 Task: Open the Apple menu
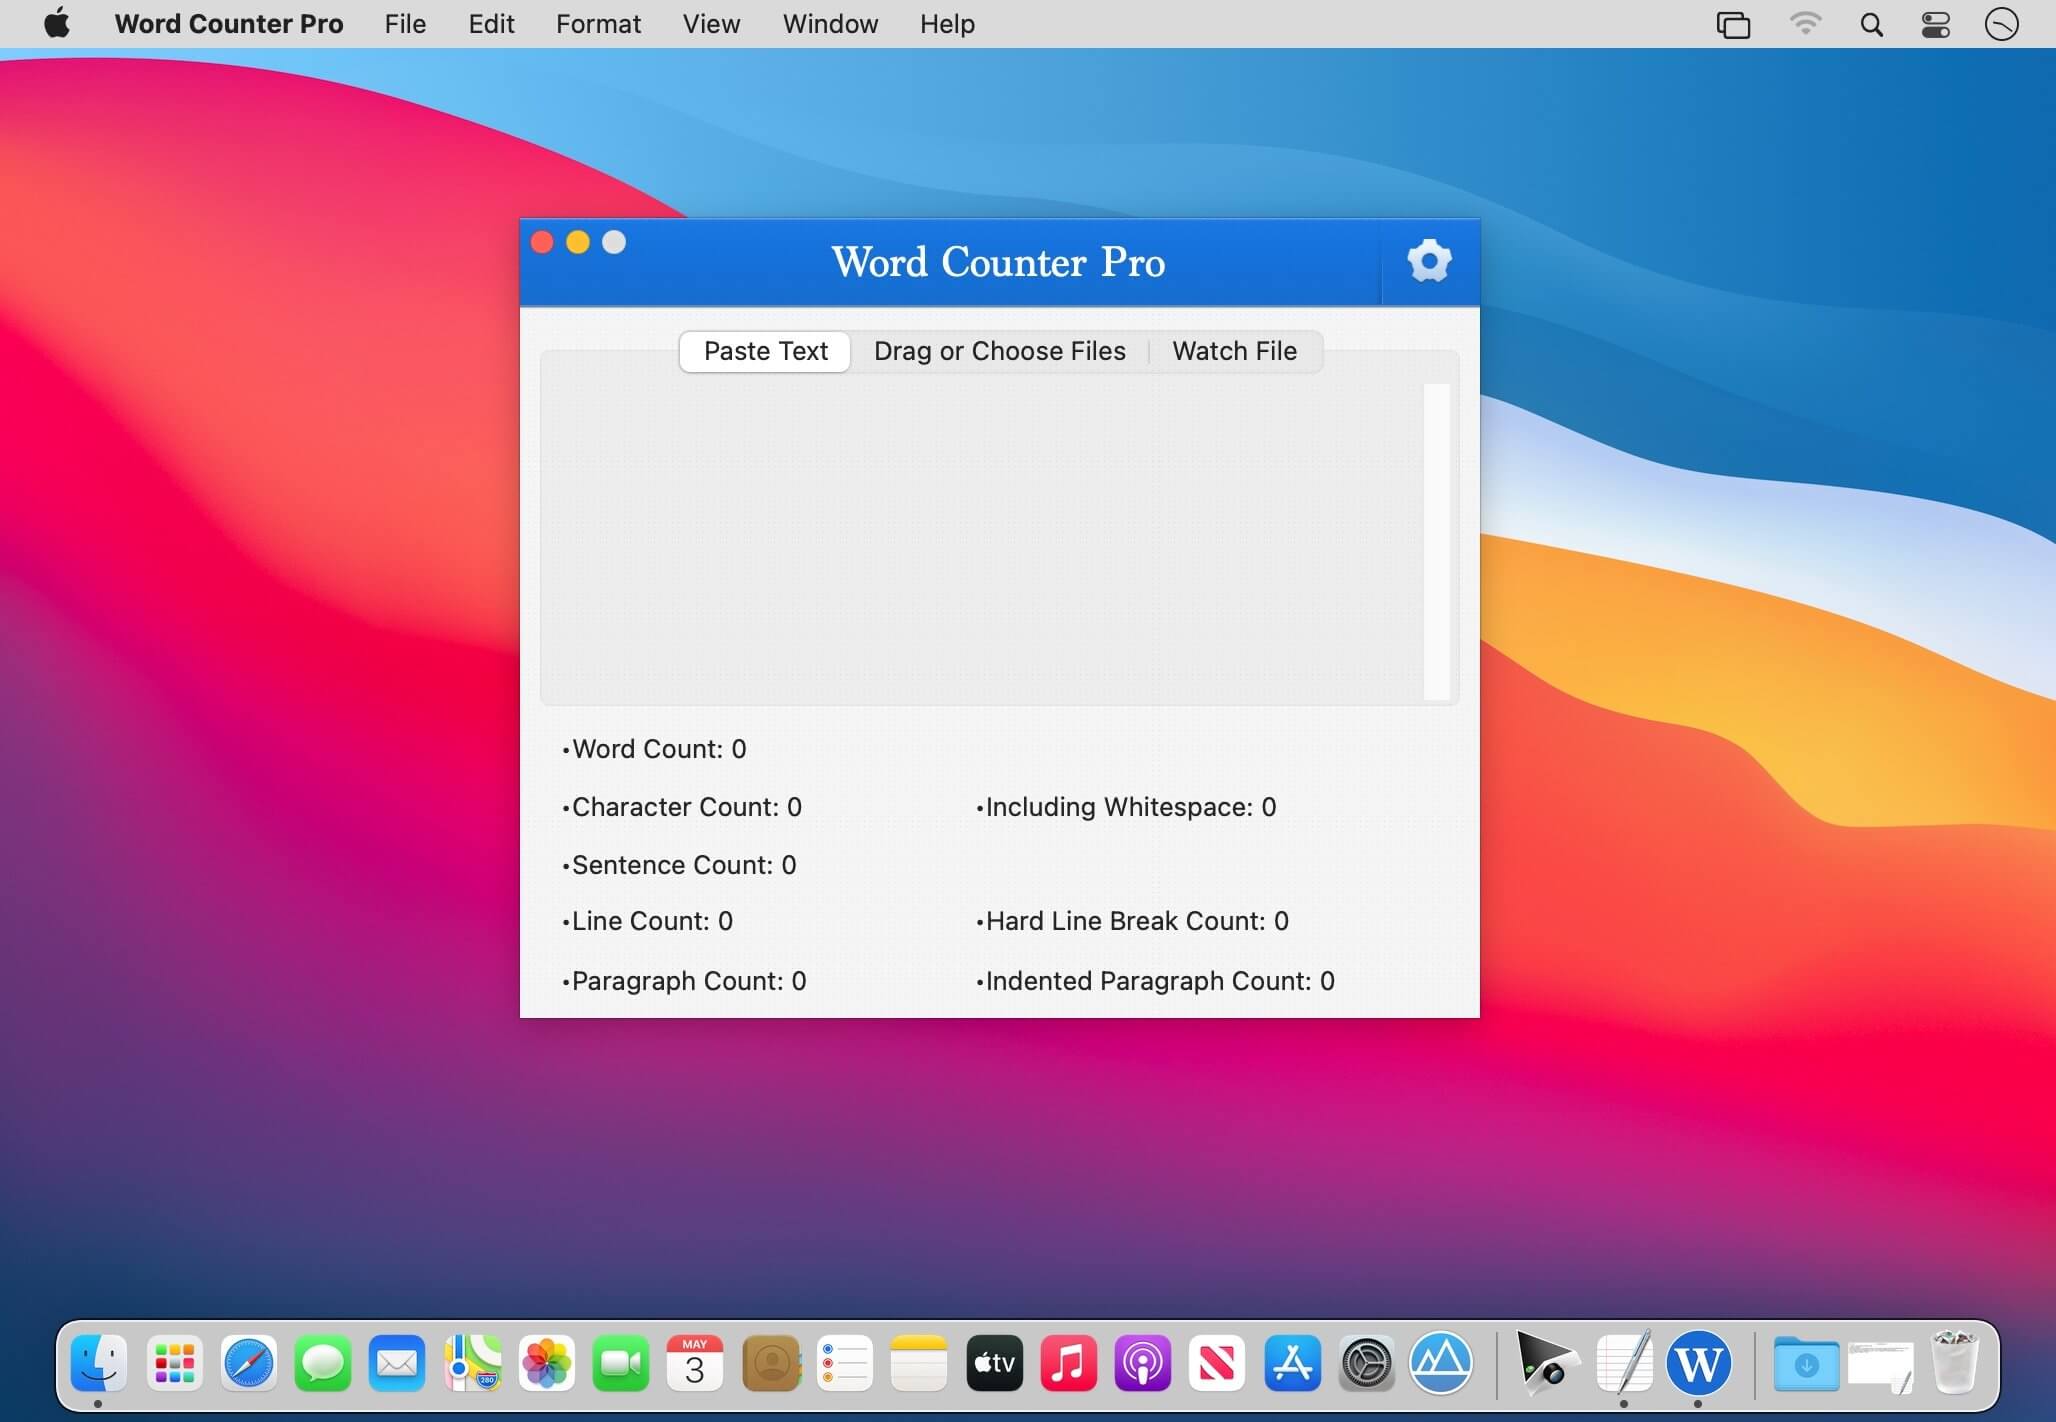click(x=57, y=23)
